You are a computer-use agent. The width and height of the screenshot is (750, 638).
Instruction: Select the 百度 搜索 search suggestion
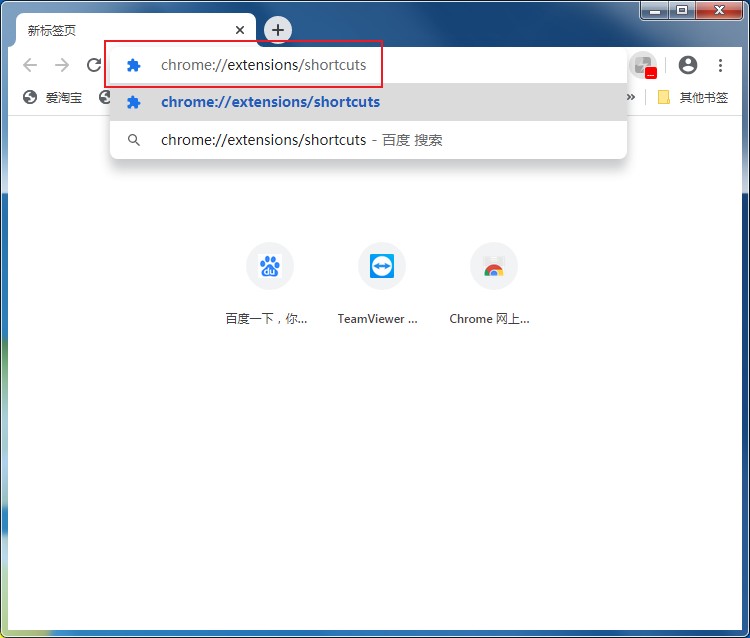coord(301,140)
